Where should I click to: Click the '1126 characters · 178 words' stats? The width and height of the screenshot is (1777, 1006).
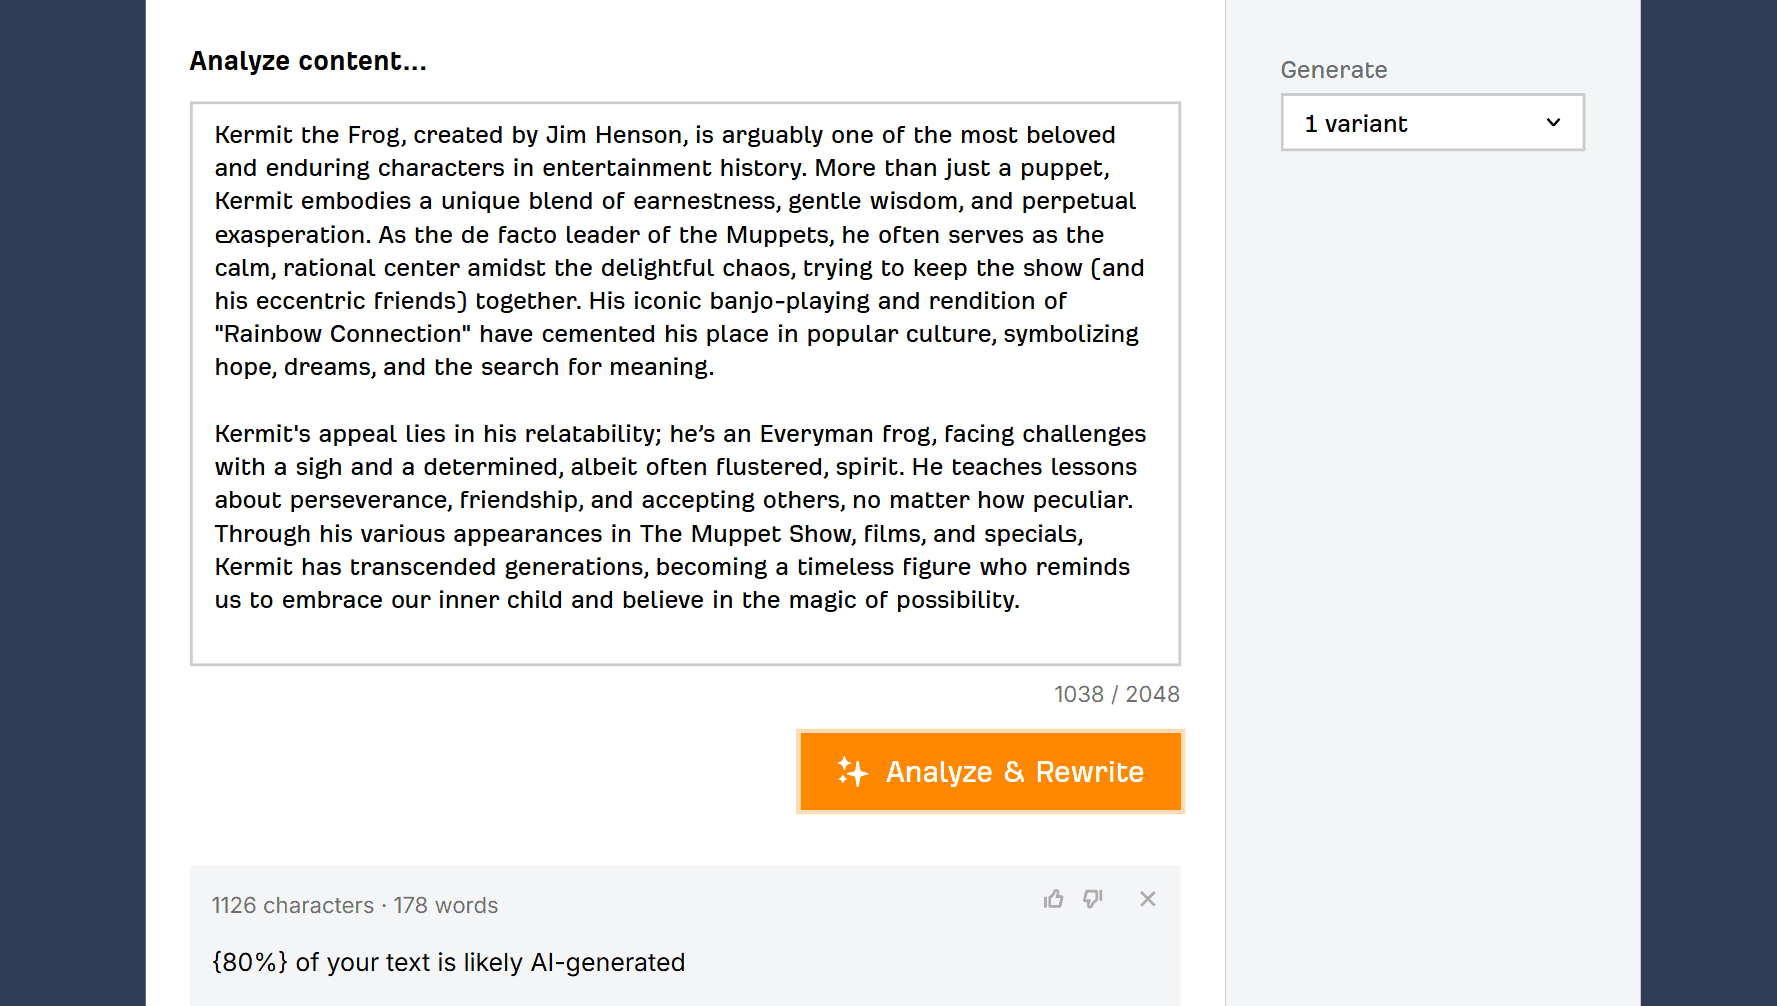tap(355, 905)
